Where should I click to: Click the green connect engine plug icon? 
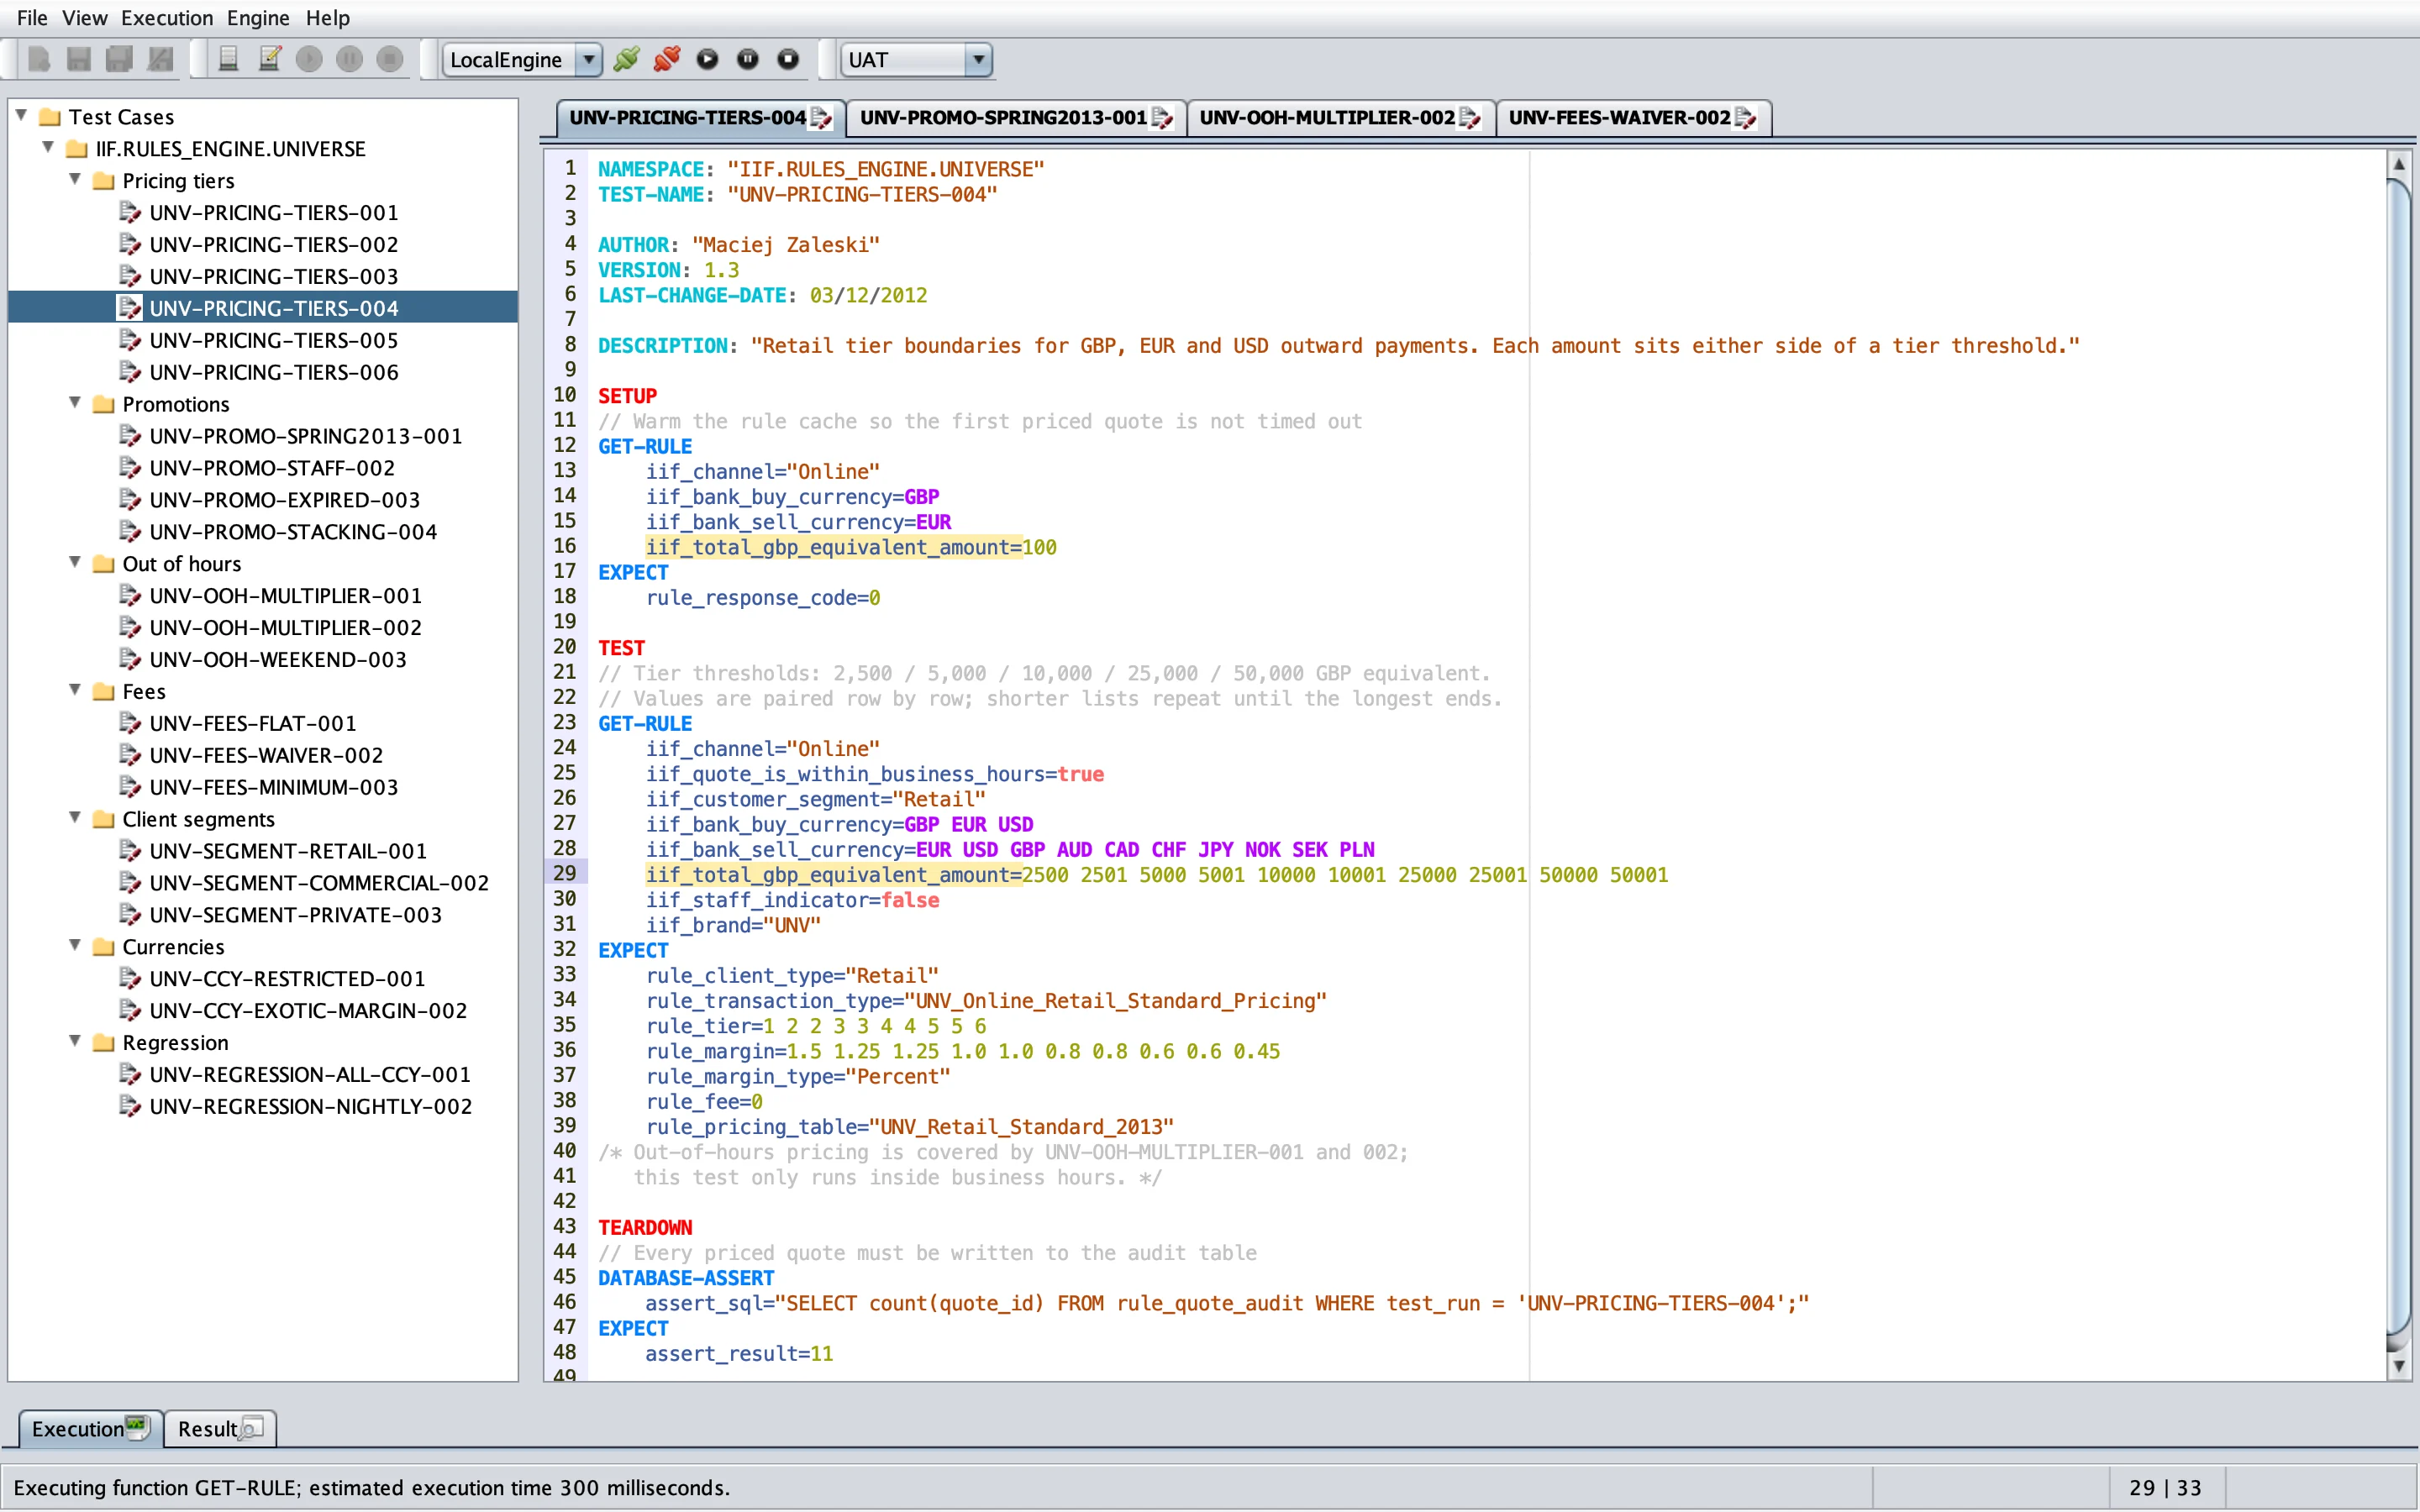[x=627, y=60]
